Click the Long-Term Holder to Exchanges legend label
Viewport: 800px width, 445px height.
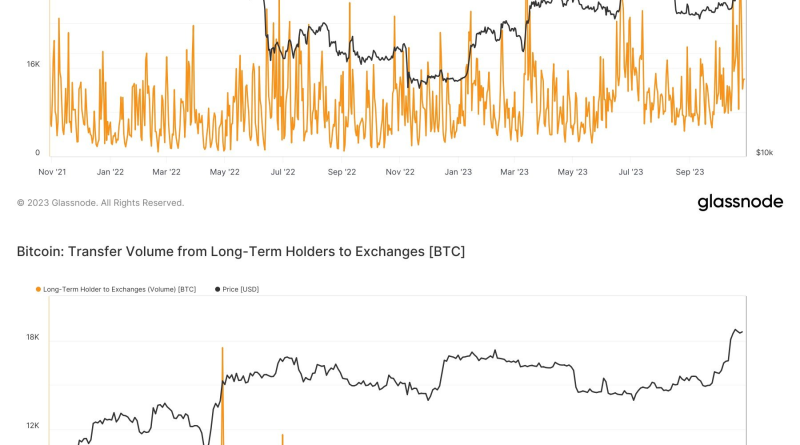click(119, 289)
